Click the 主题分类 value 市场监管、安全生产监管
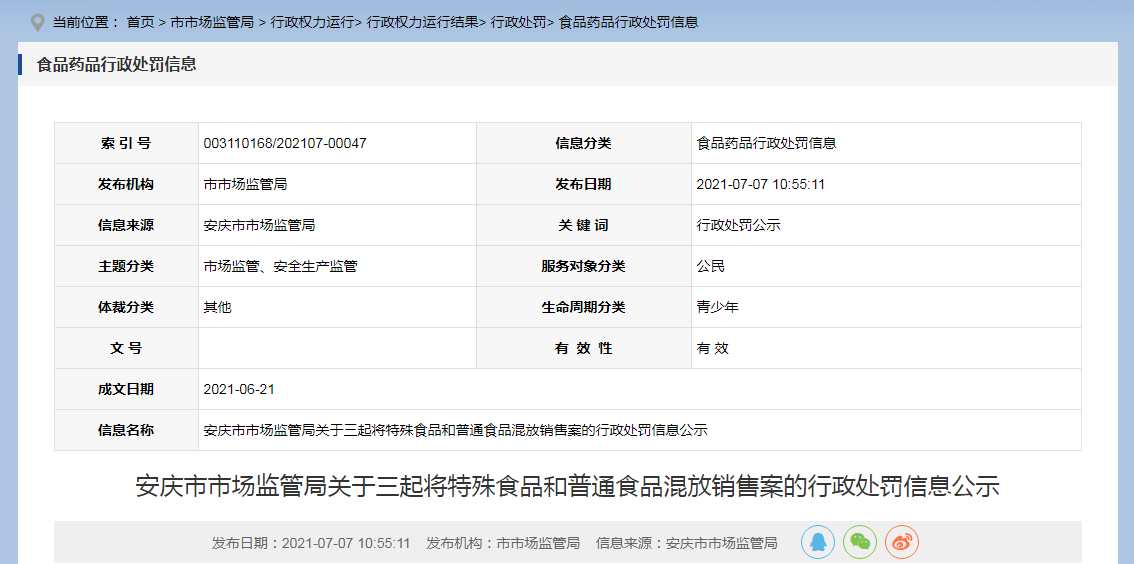 click(x=280, y=266)
